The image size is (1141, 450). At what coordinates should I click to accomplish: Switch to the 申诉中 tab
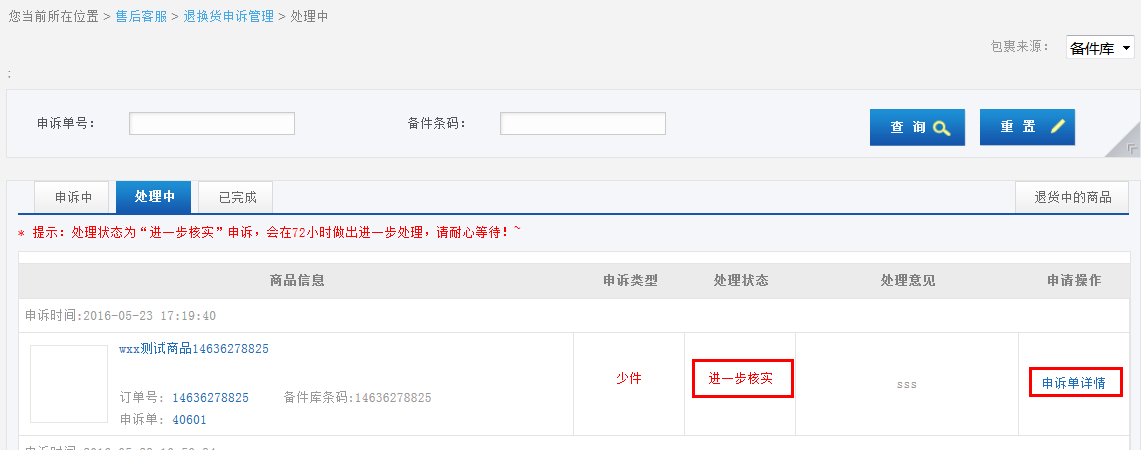(x=73, y=197)
